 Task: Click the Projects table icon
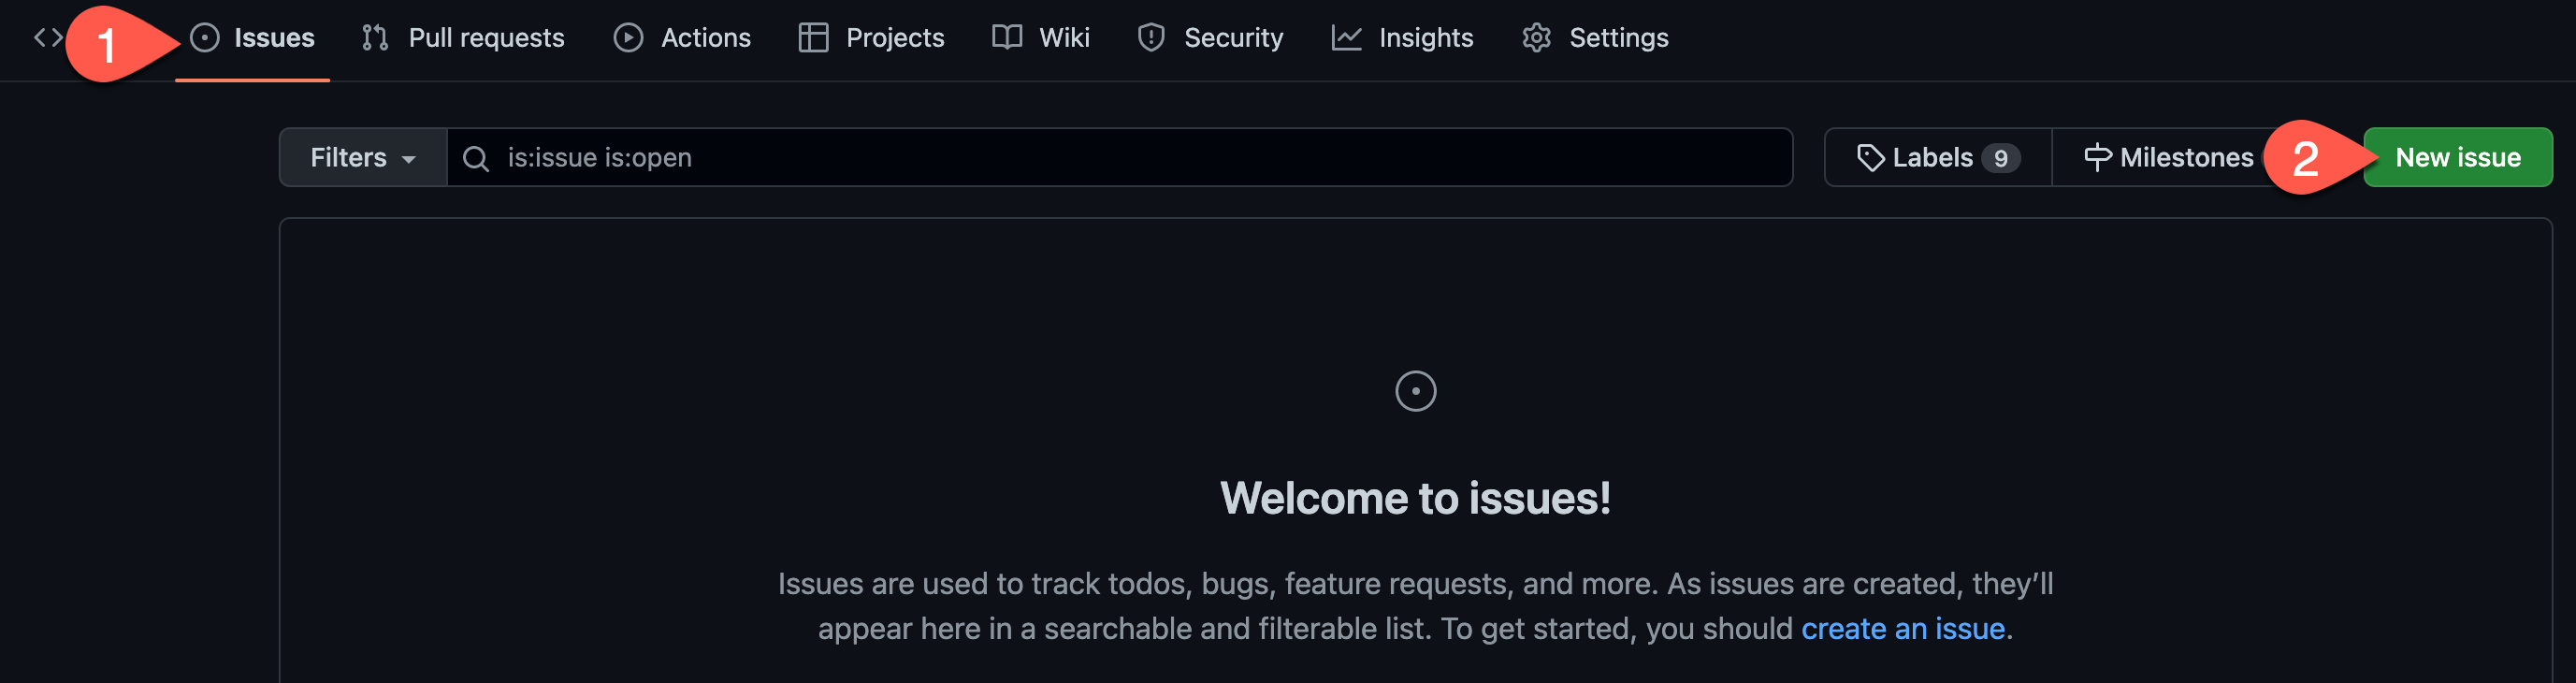pos(813,38)
